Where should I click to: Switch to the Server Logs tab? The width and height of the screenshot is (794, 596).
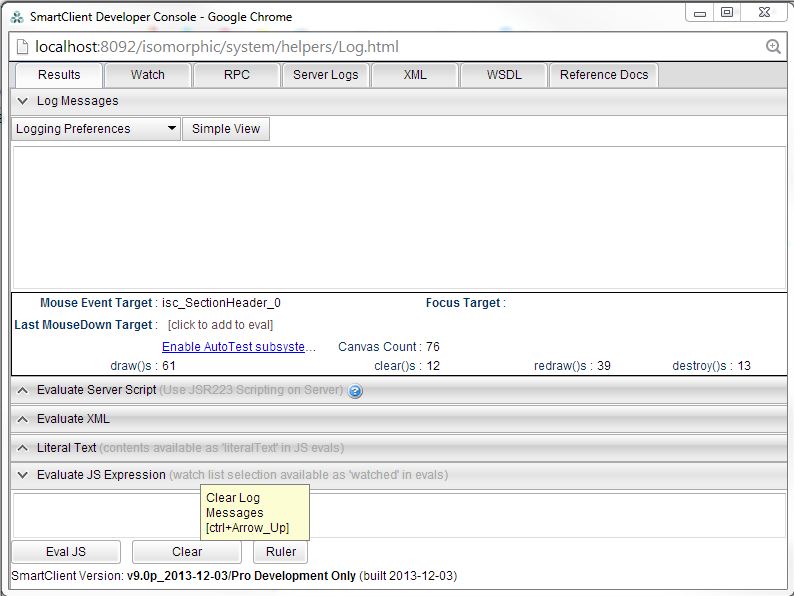tap(325, 75)
